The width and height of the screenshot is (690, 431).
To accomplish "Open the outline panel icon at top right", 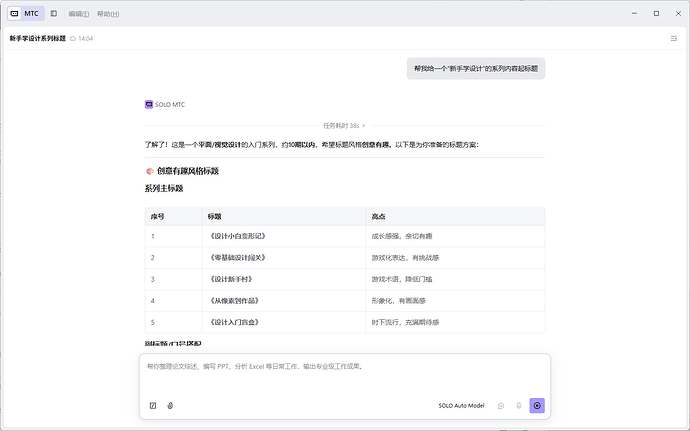I will pyautogui.click(x=674, y=39).
